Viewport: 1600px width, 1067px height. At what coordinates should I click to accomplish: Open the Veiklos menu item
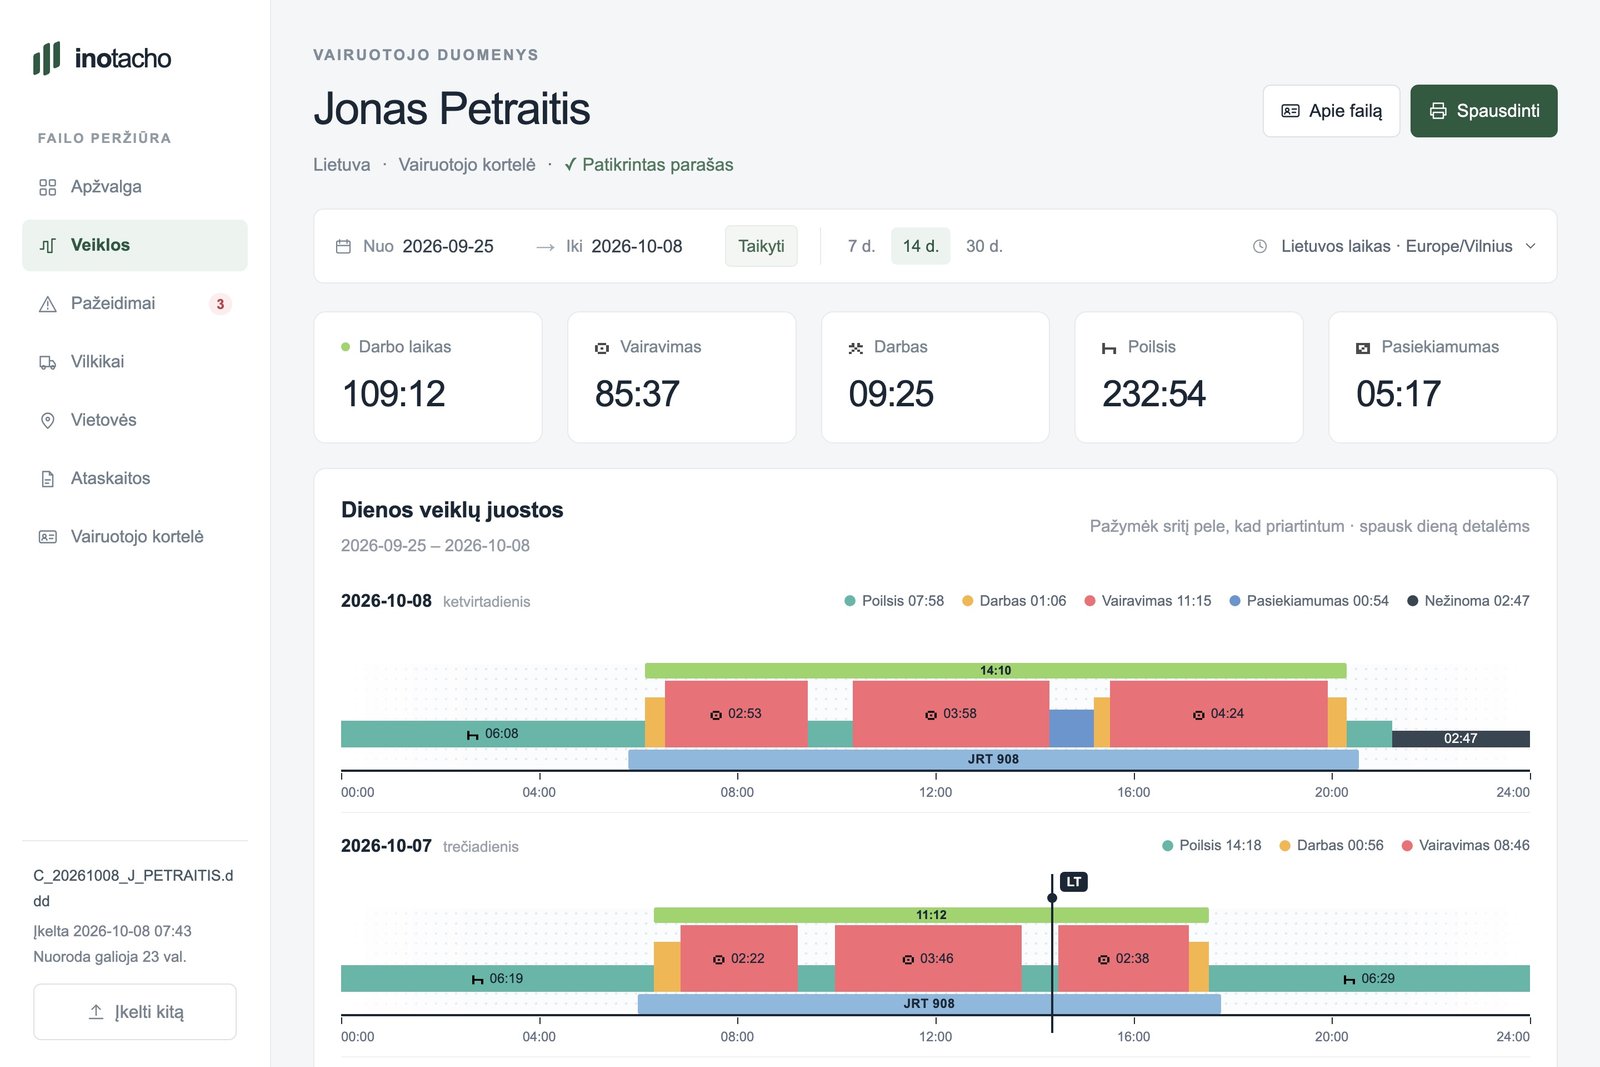(x=135, y=245)
